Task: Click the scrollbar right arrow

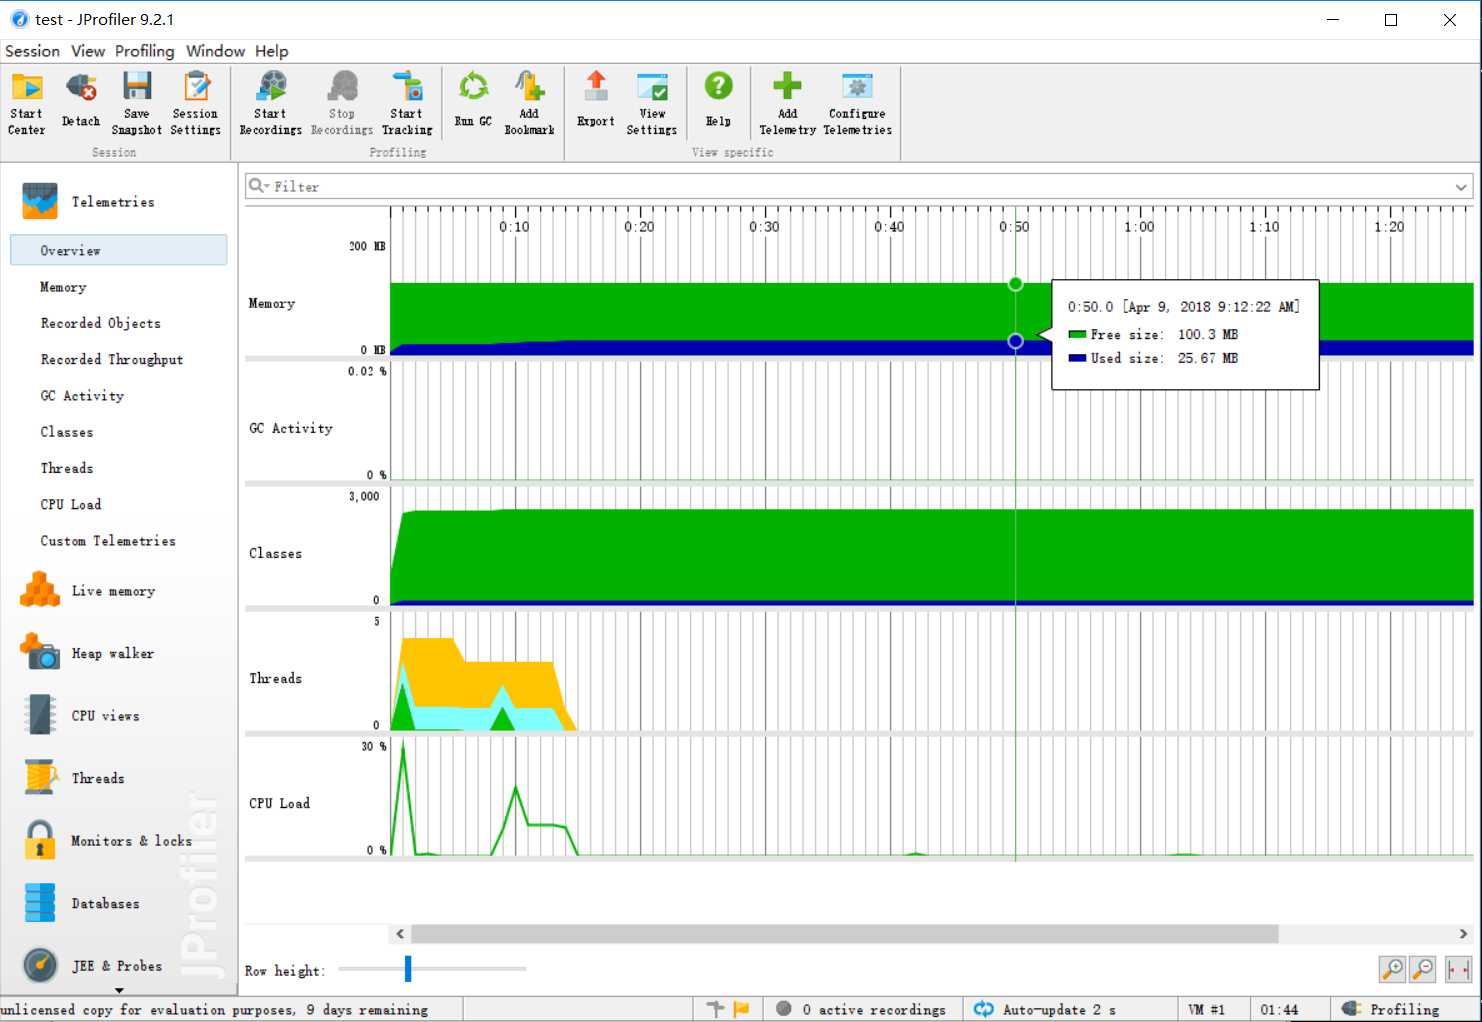Action: [1463, 934]
